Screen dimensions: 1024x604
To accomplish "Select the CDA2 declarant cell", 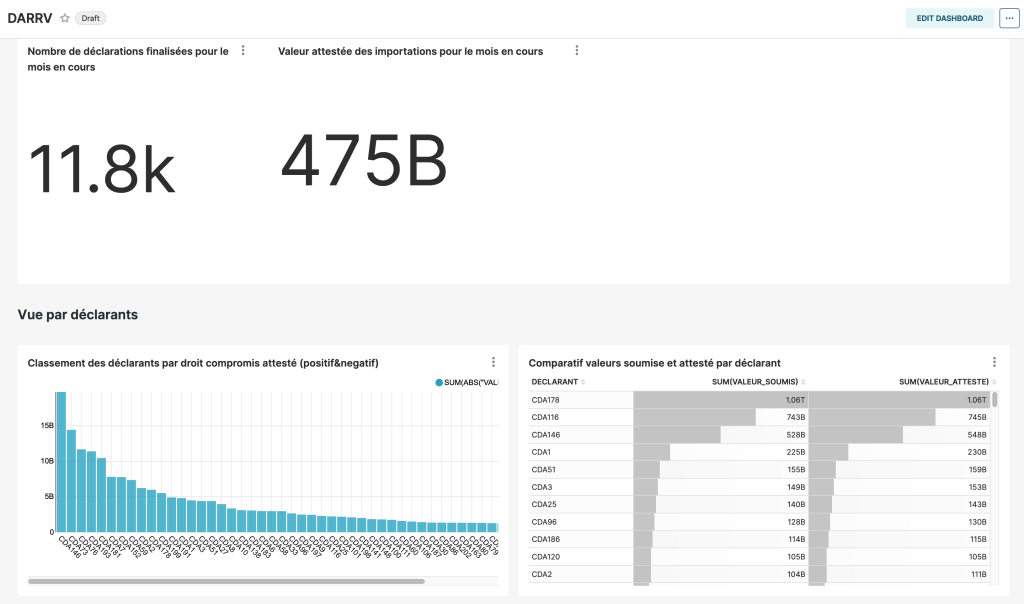I will [x=581, y=575].
